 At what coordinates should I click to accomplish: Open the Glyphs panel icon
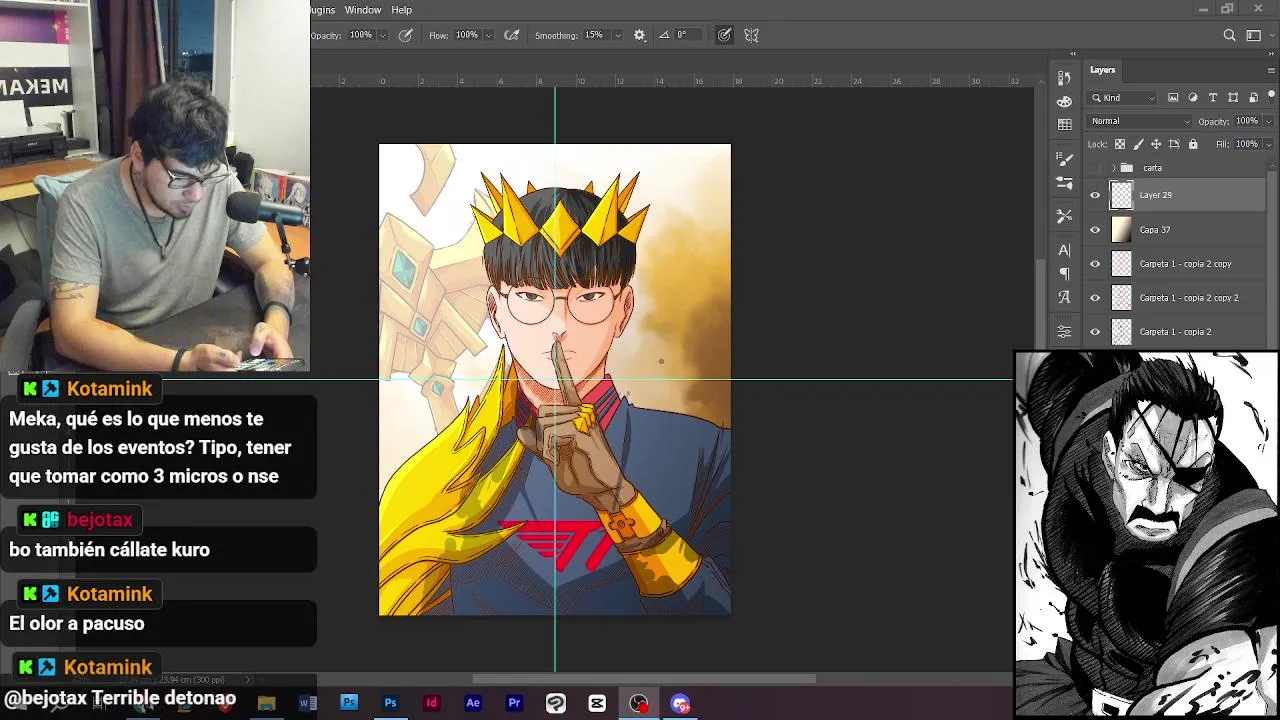[1064, 297]
